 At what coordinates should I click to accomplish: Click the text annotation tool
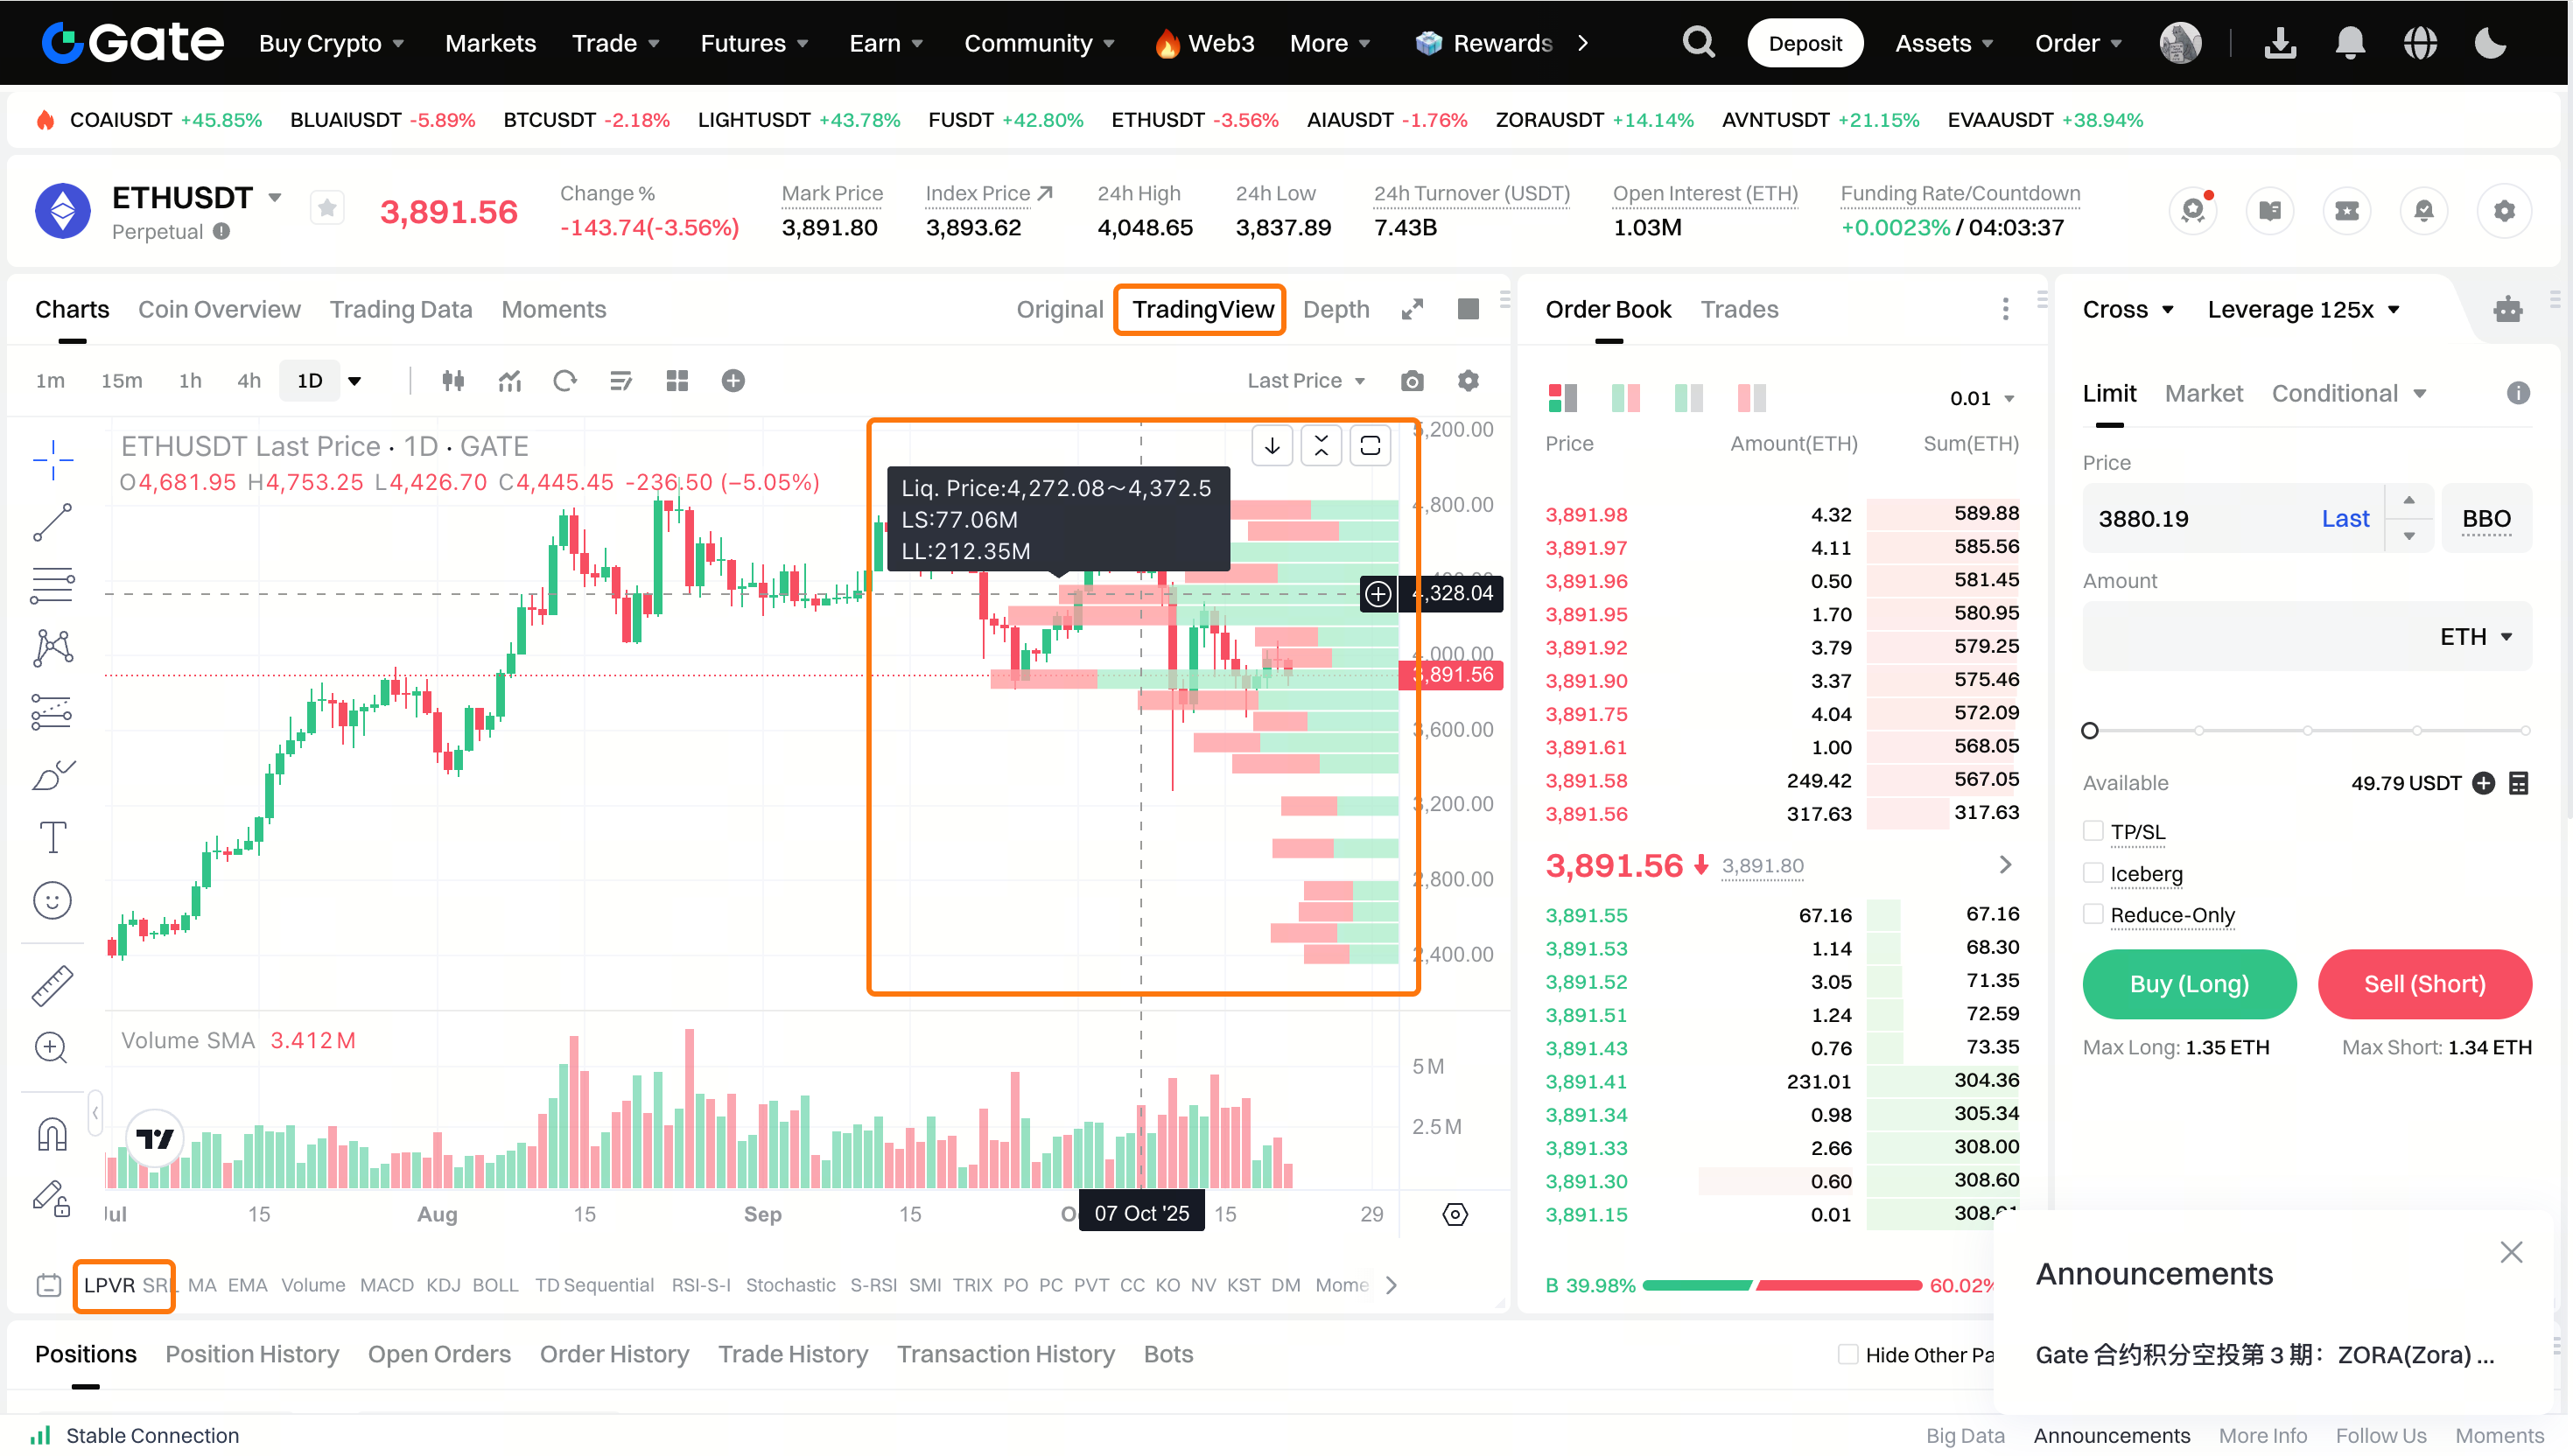52,837
